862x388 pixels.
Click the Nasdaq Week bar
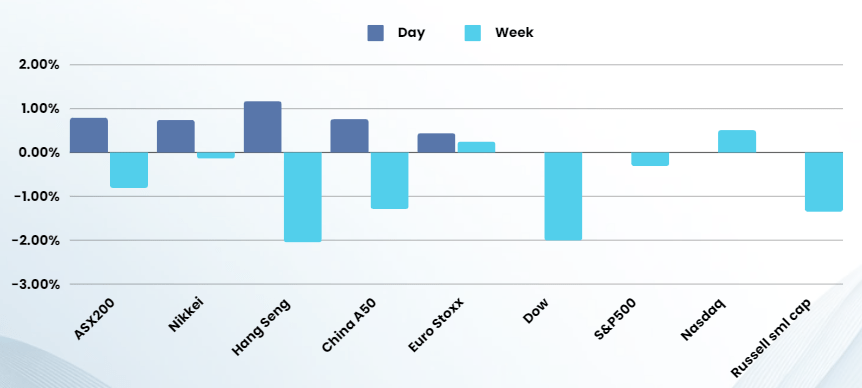[x=737, y=141]
